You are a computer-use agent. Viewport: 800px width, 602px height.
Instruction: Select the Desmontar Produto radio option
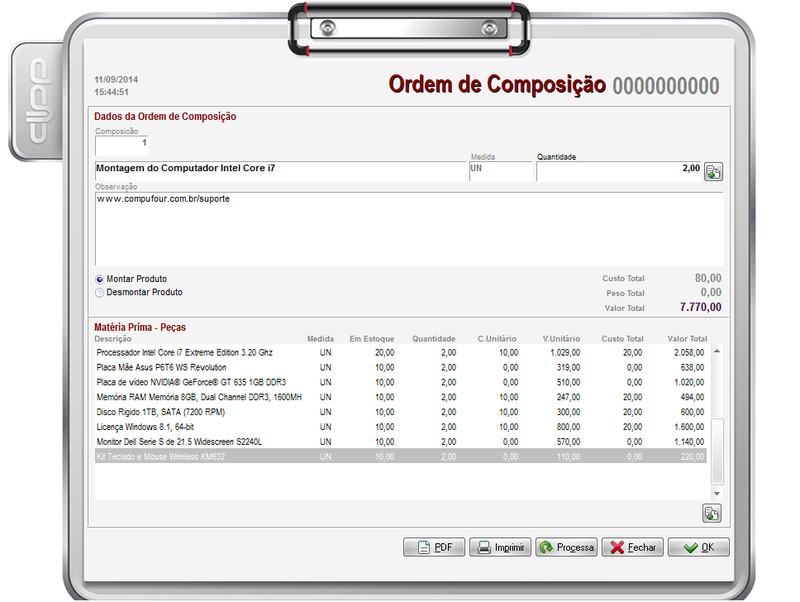click(x=100, y=293)
